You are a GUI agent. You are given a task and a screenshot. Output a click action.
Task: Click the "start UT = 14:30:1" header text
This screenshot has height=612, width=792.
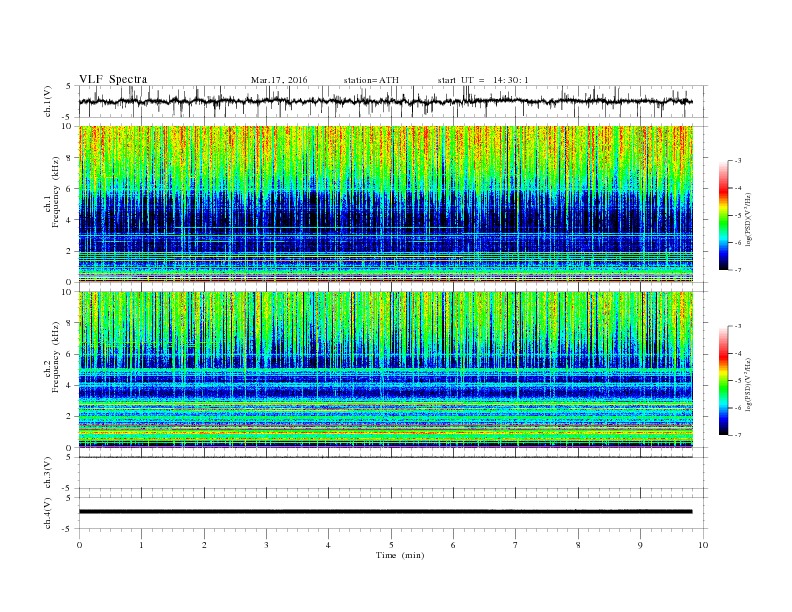coord(483,80)
